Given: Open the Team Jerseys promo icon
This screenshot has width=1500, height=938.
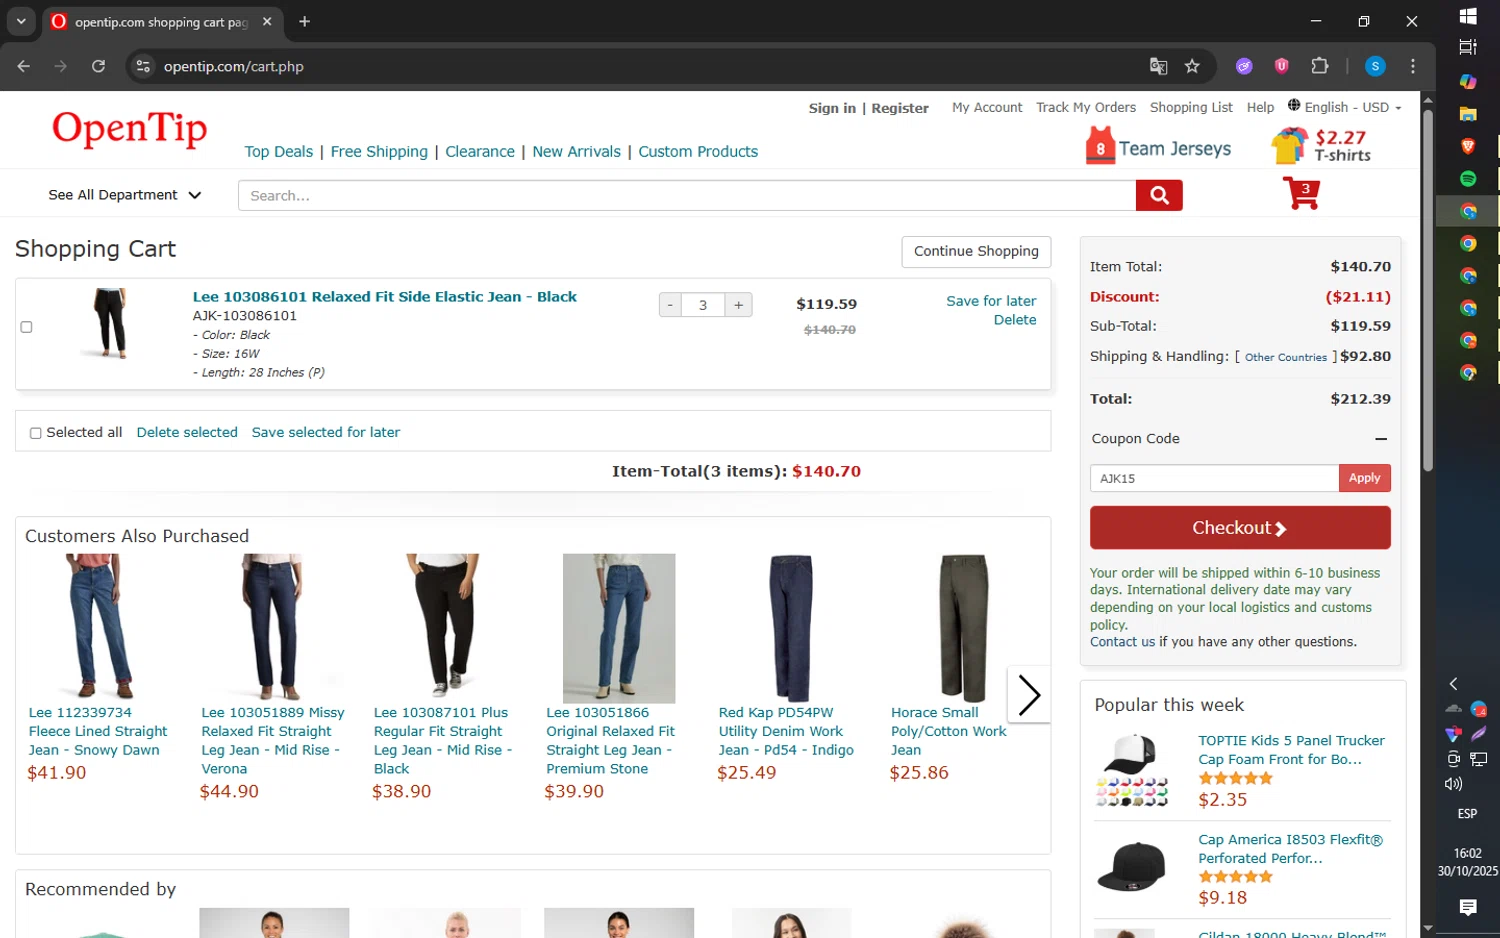Looking at the screenshot, I should tap(1158, 147).
